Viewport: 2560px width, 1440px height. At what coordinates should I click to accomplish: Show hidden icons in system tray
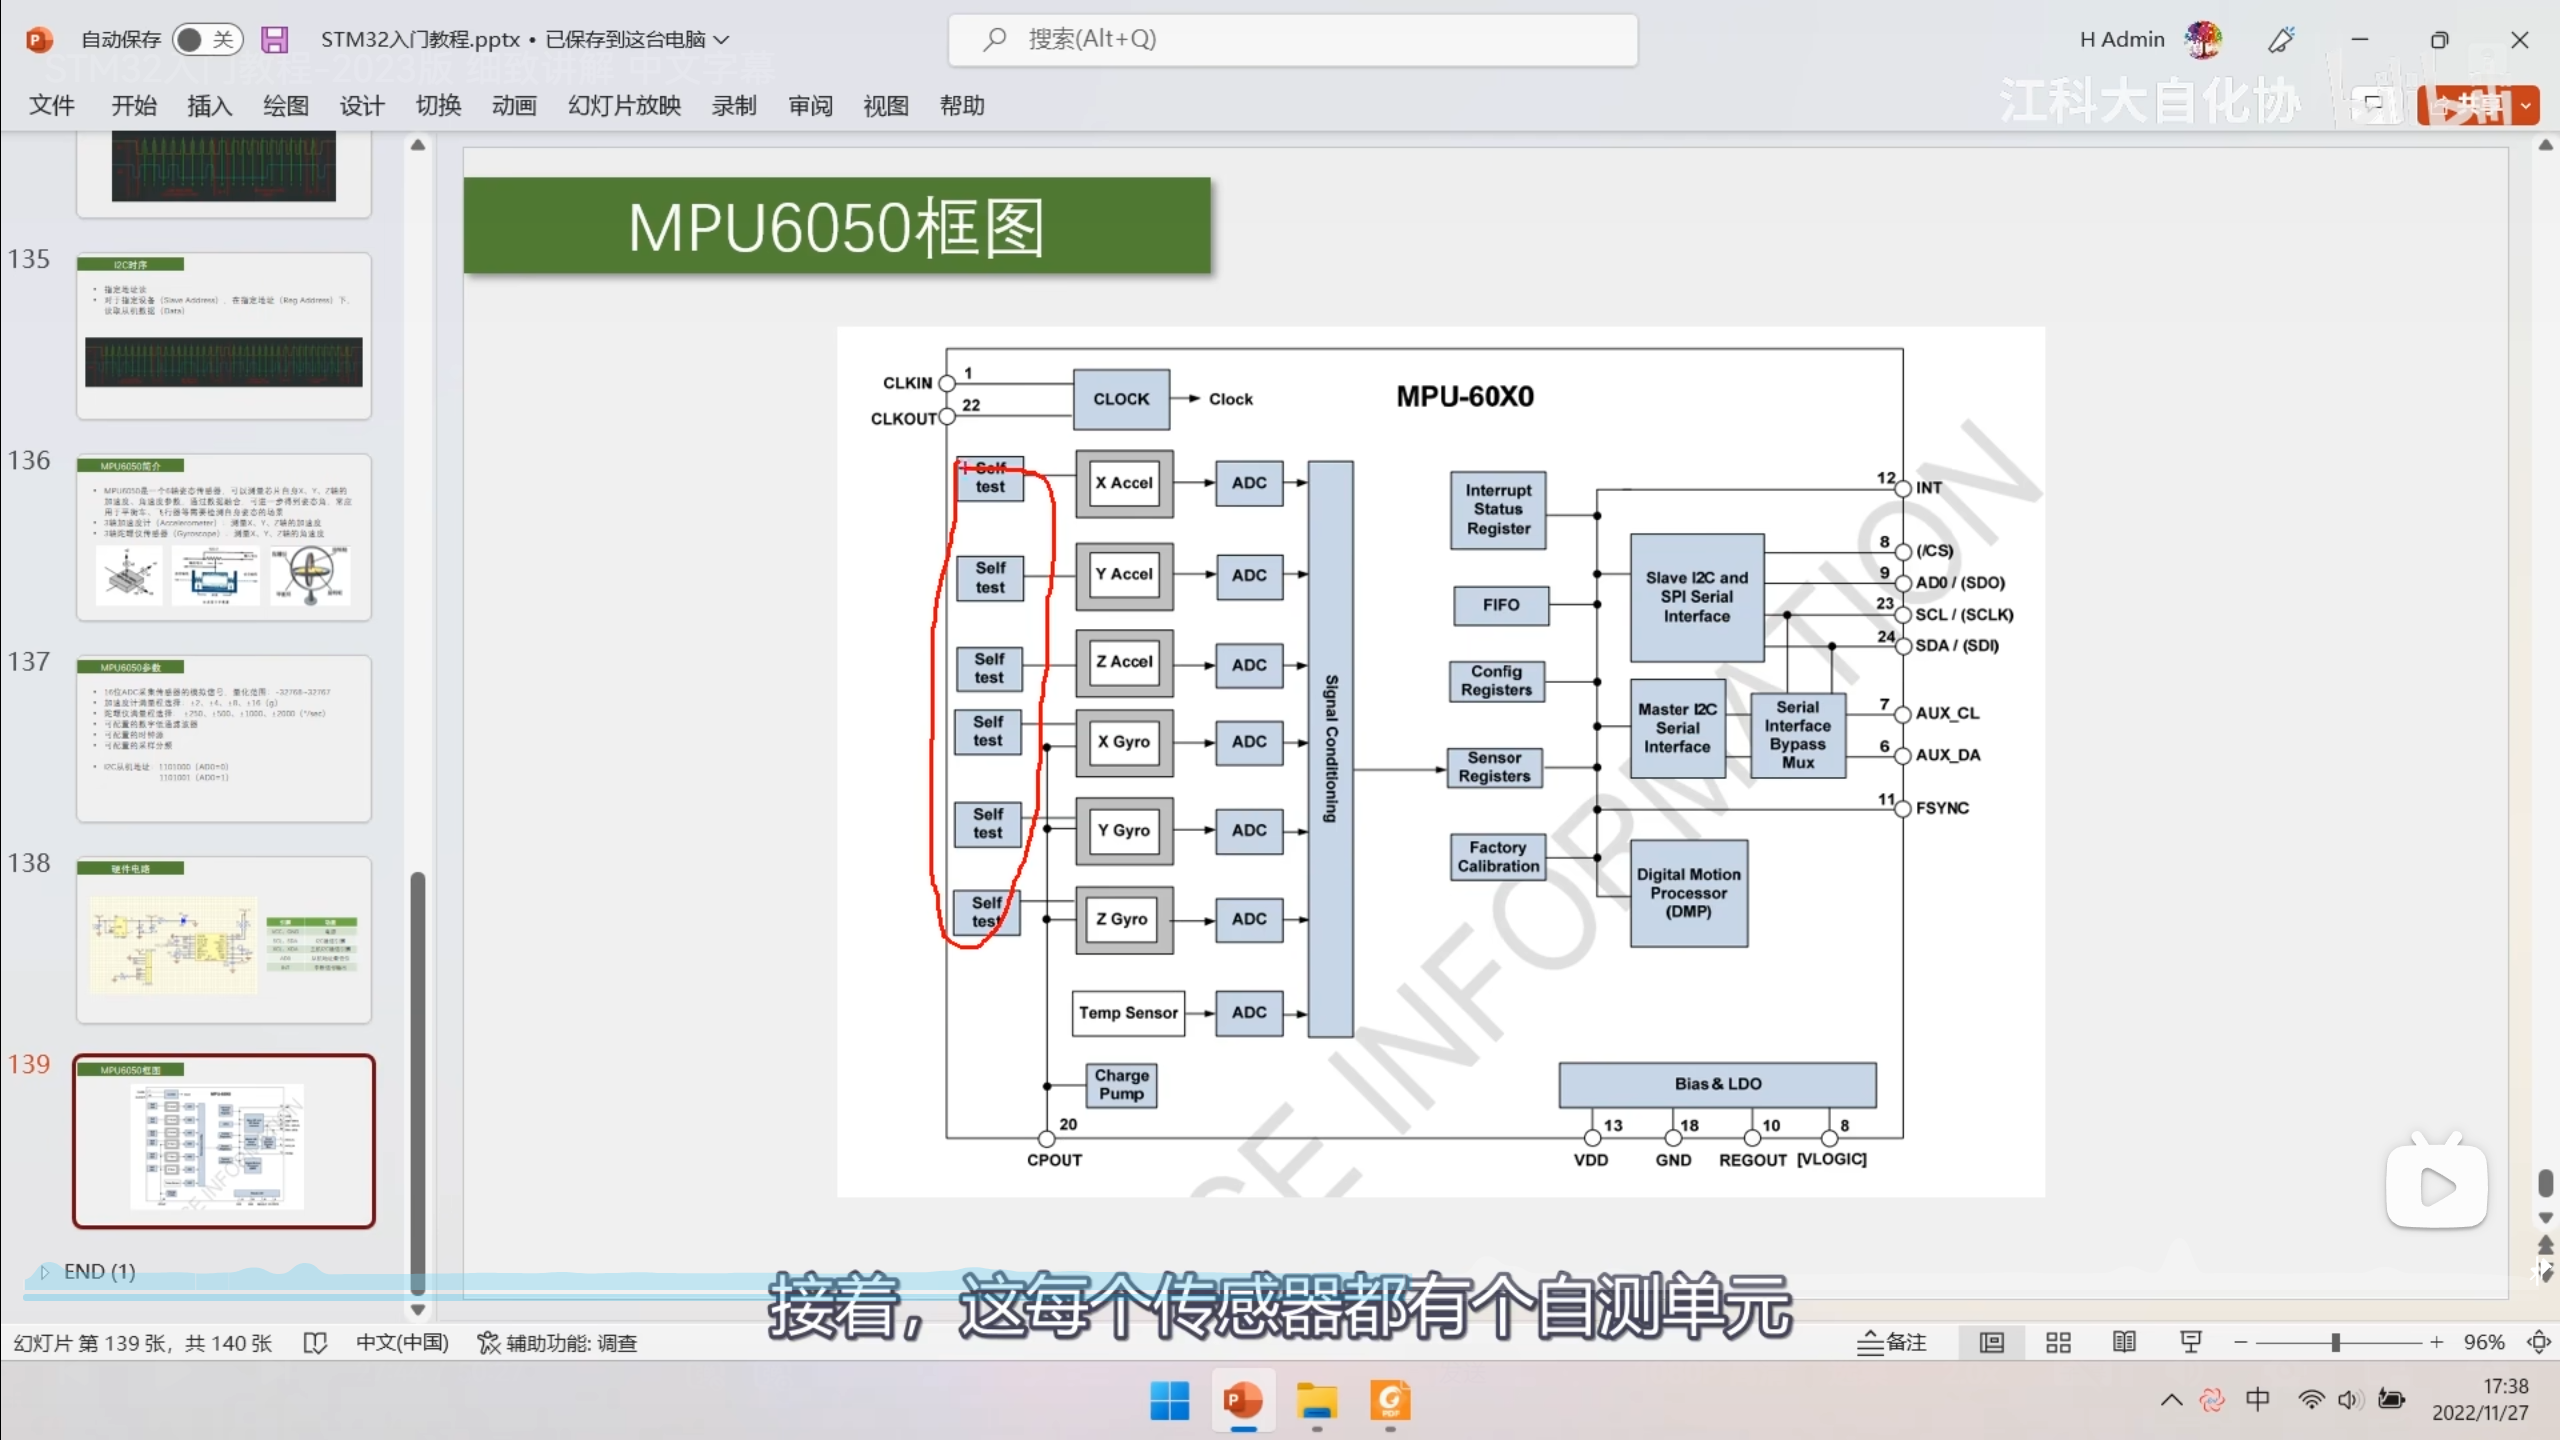point(2171,1400)
